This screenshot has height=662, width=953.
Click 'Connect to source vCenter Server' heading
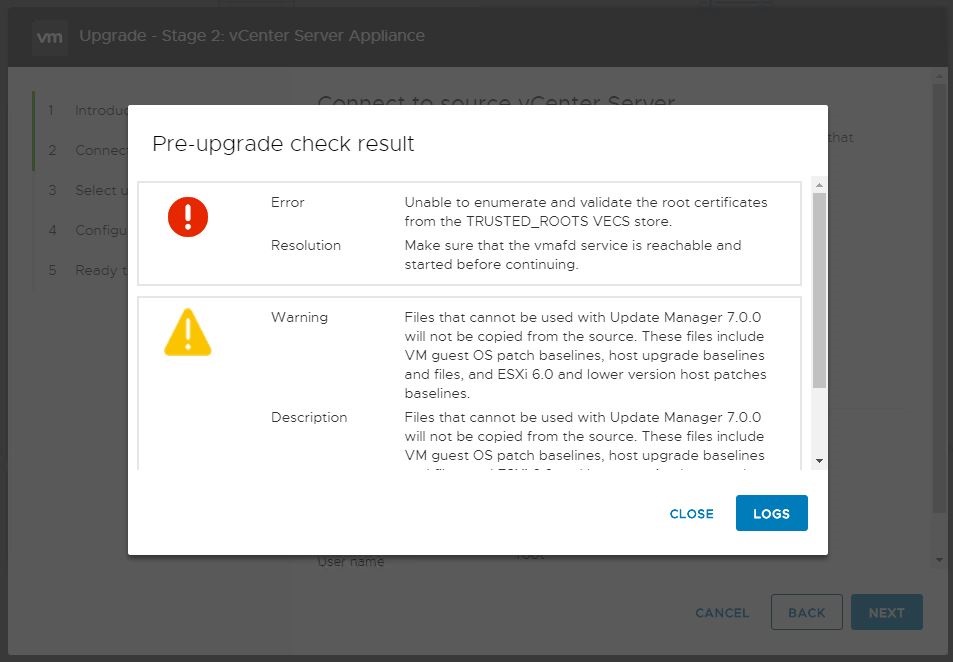(496, 100)
